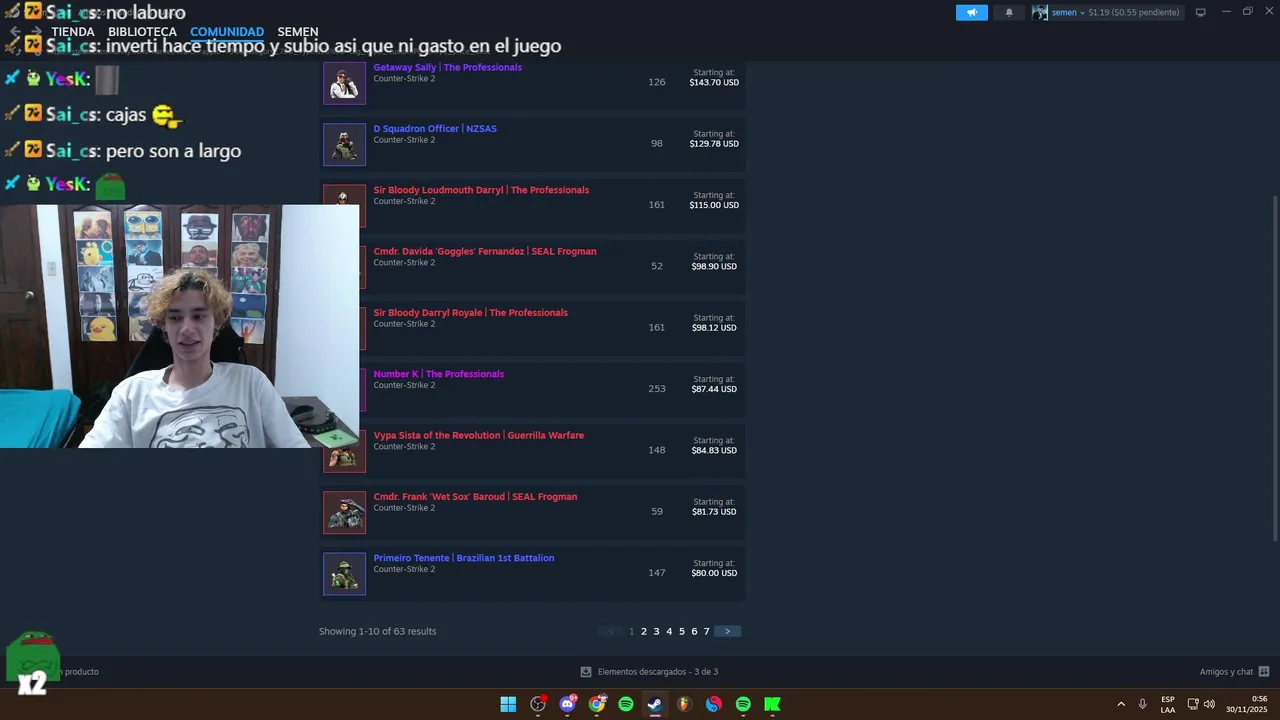Go to results page 6
This screenshot has width=1280, height=720.
coord(694,632)
